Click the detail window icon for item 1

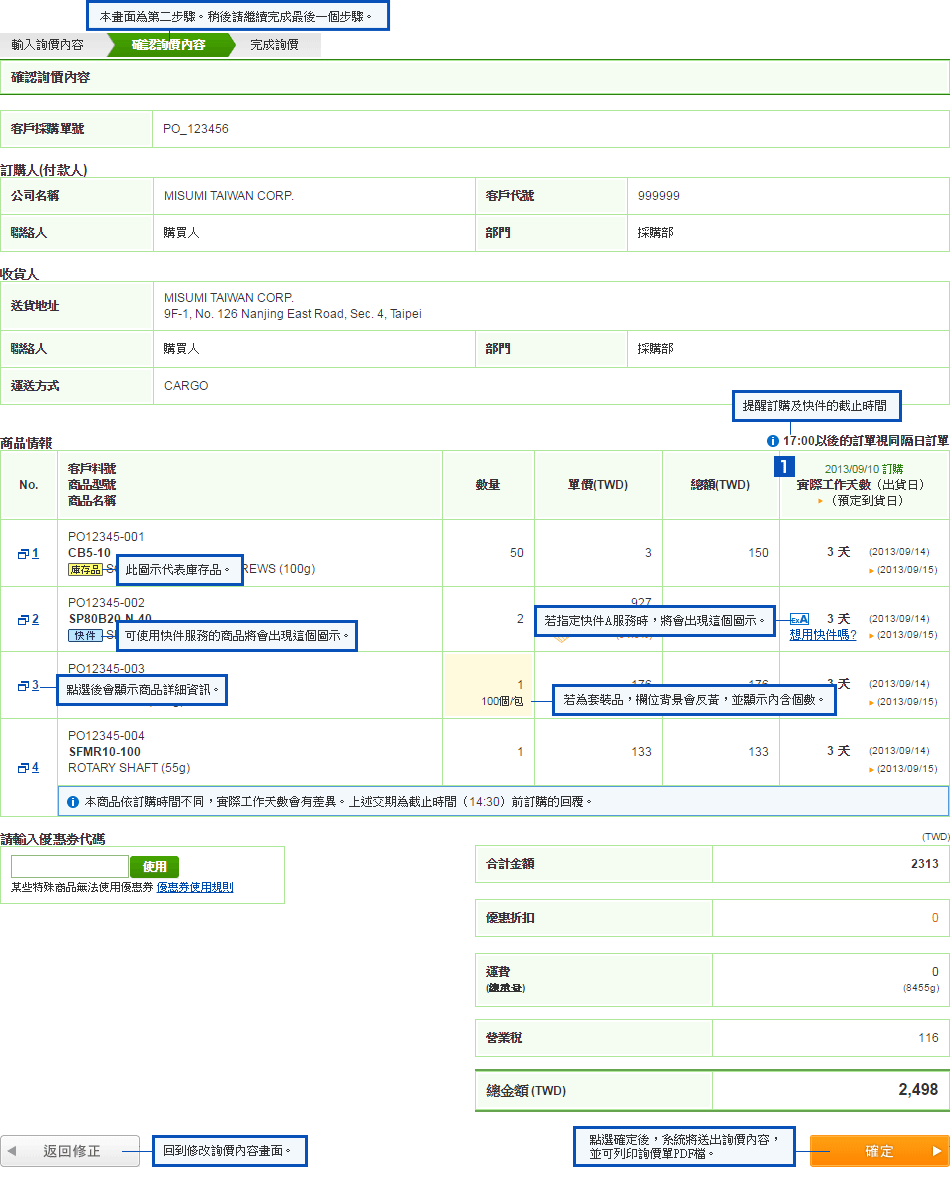pyautogui.click(x=22, y=553)
